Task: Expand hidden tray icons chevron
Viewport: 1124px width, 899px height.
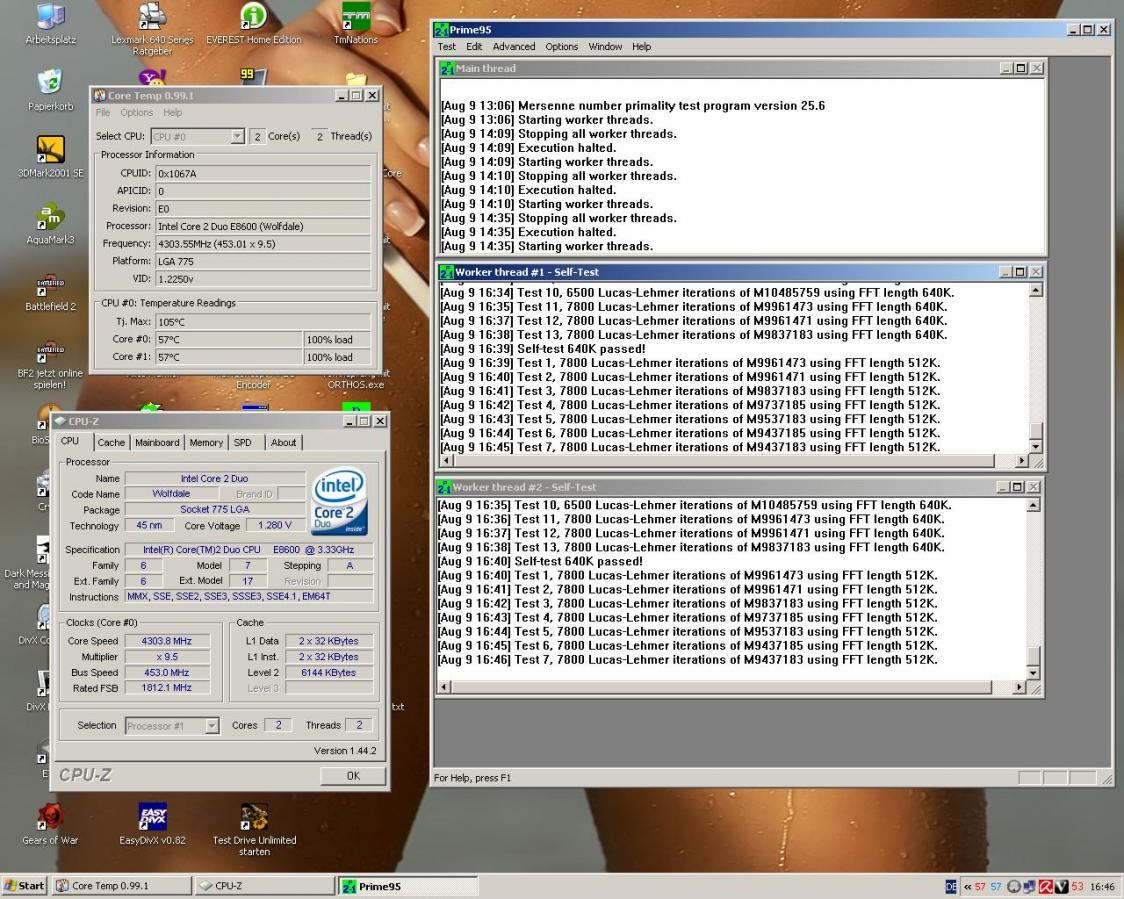Action: 967,887
